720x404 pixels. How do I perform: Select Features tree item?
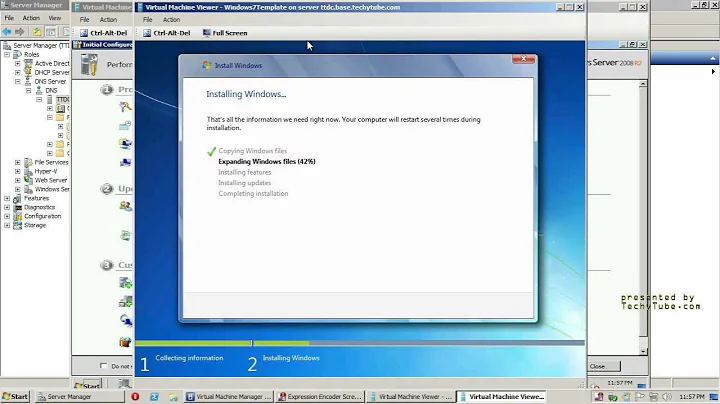pos(36,198)
